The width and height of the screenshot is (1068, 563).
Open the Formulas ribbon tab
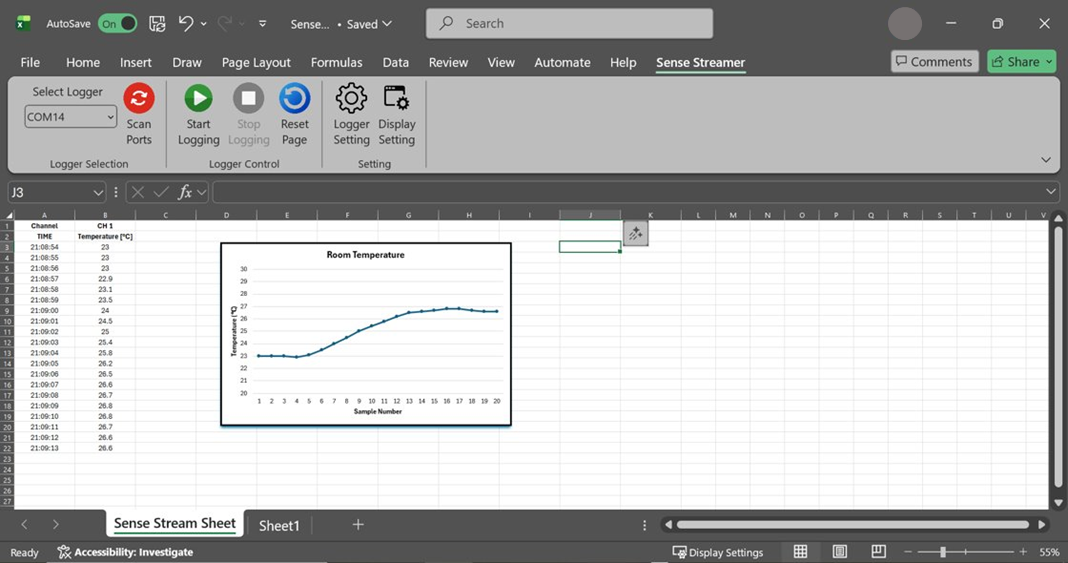coord(336,62)
